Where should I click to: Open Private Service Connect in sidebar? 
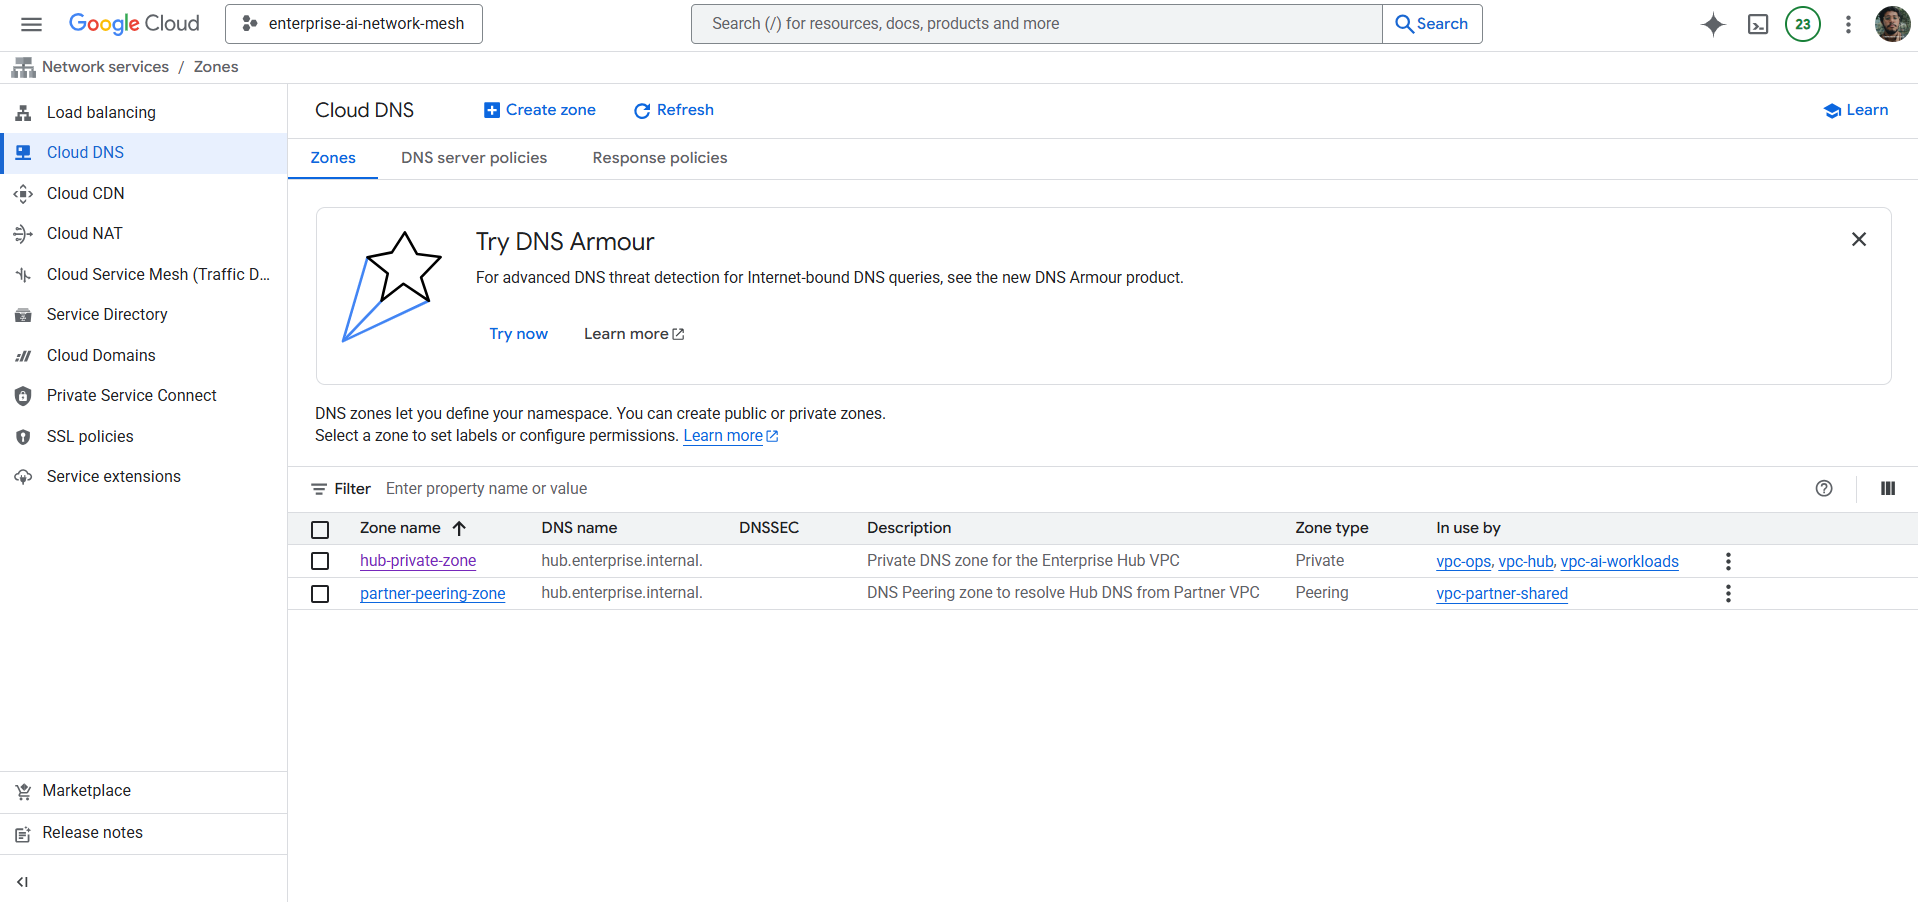pyautogui.click(x=144, y=396)
